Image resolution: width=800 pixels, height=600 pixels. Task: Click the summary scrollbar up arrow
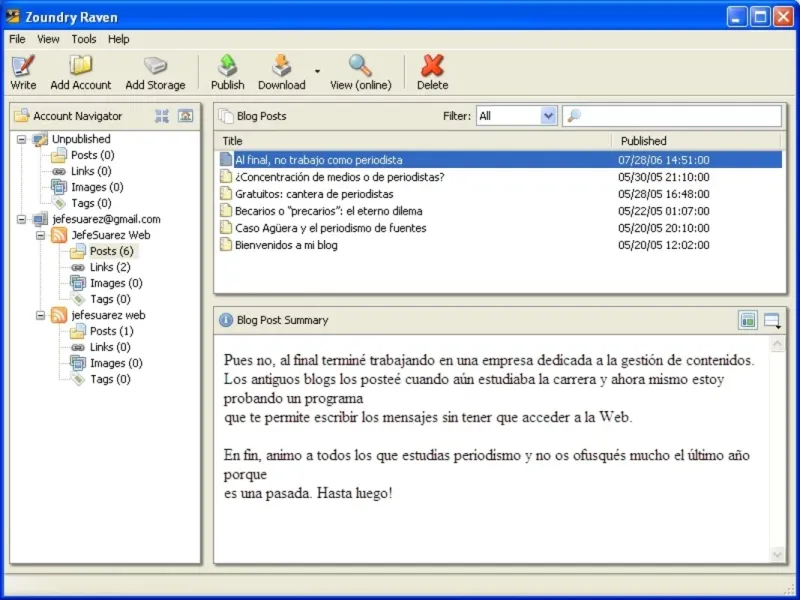pyautogui.click(x=777, y=344)
